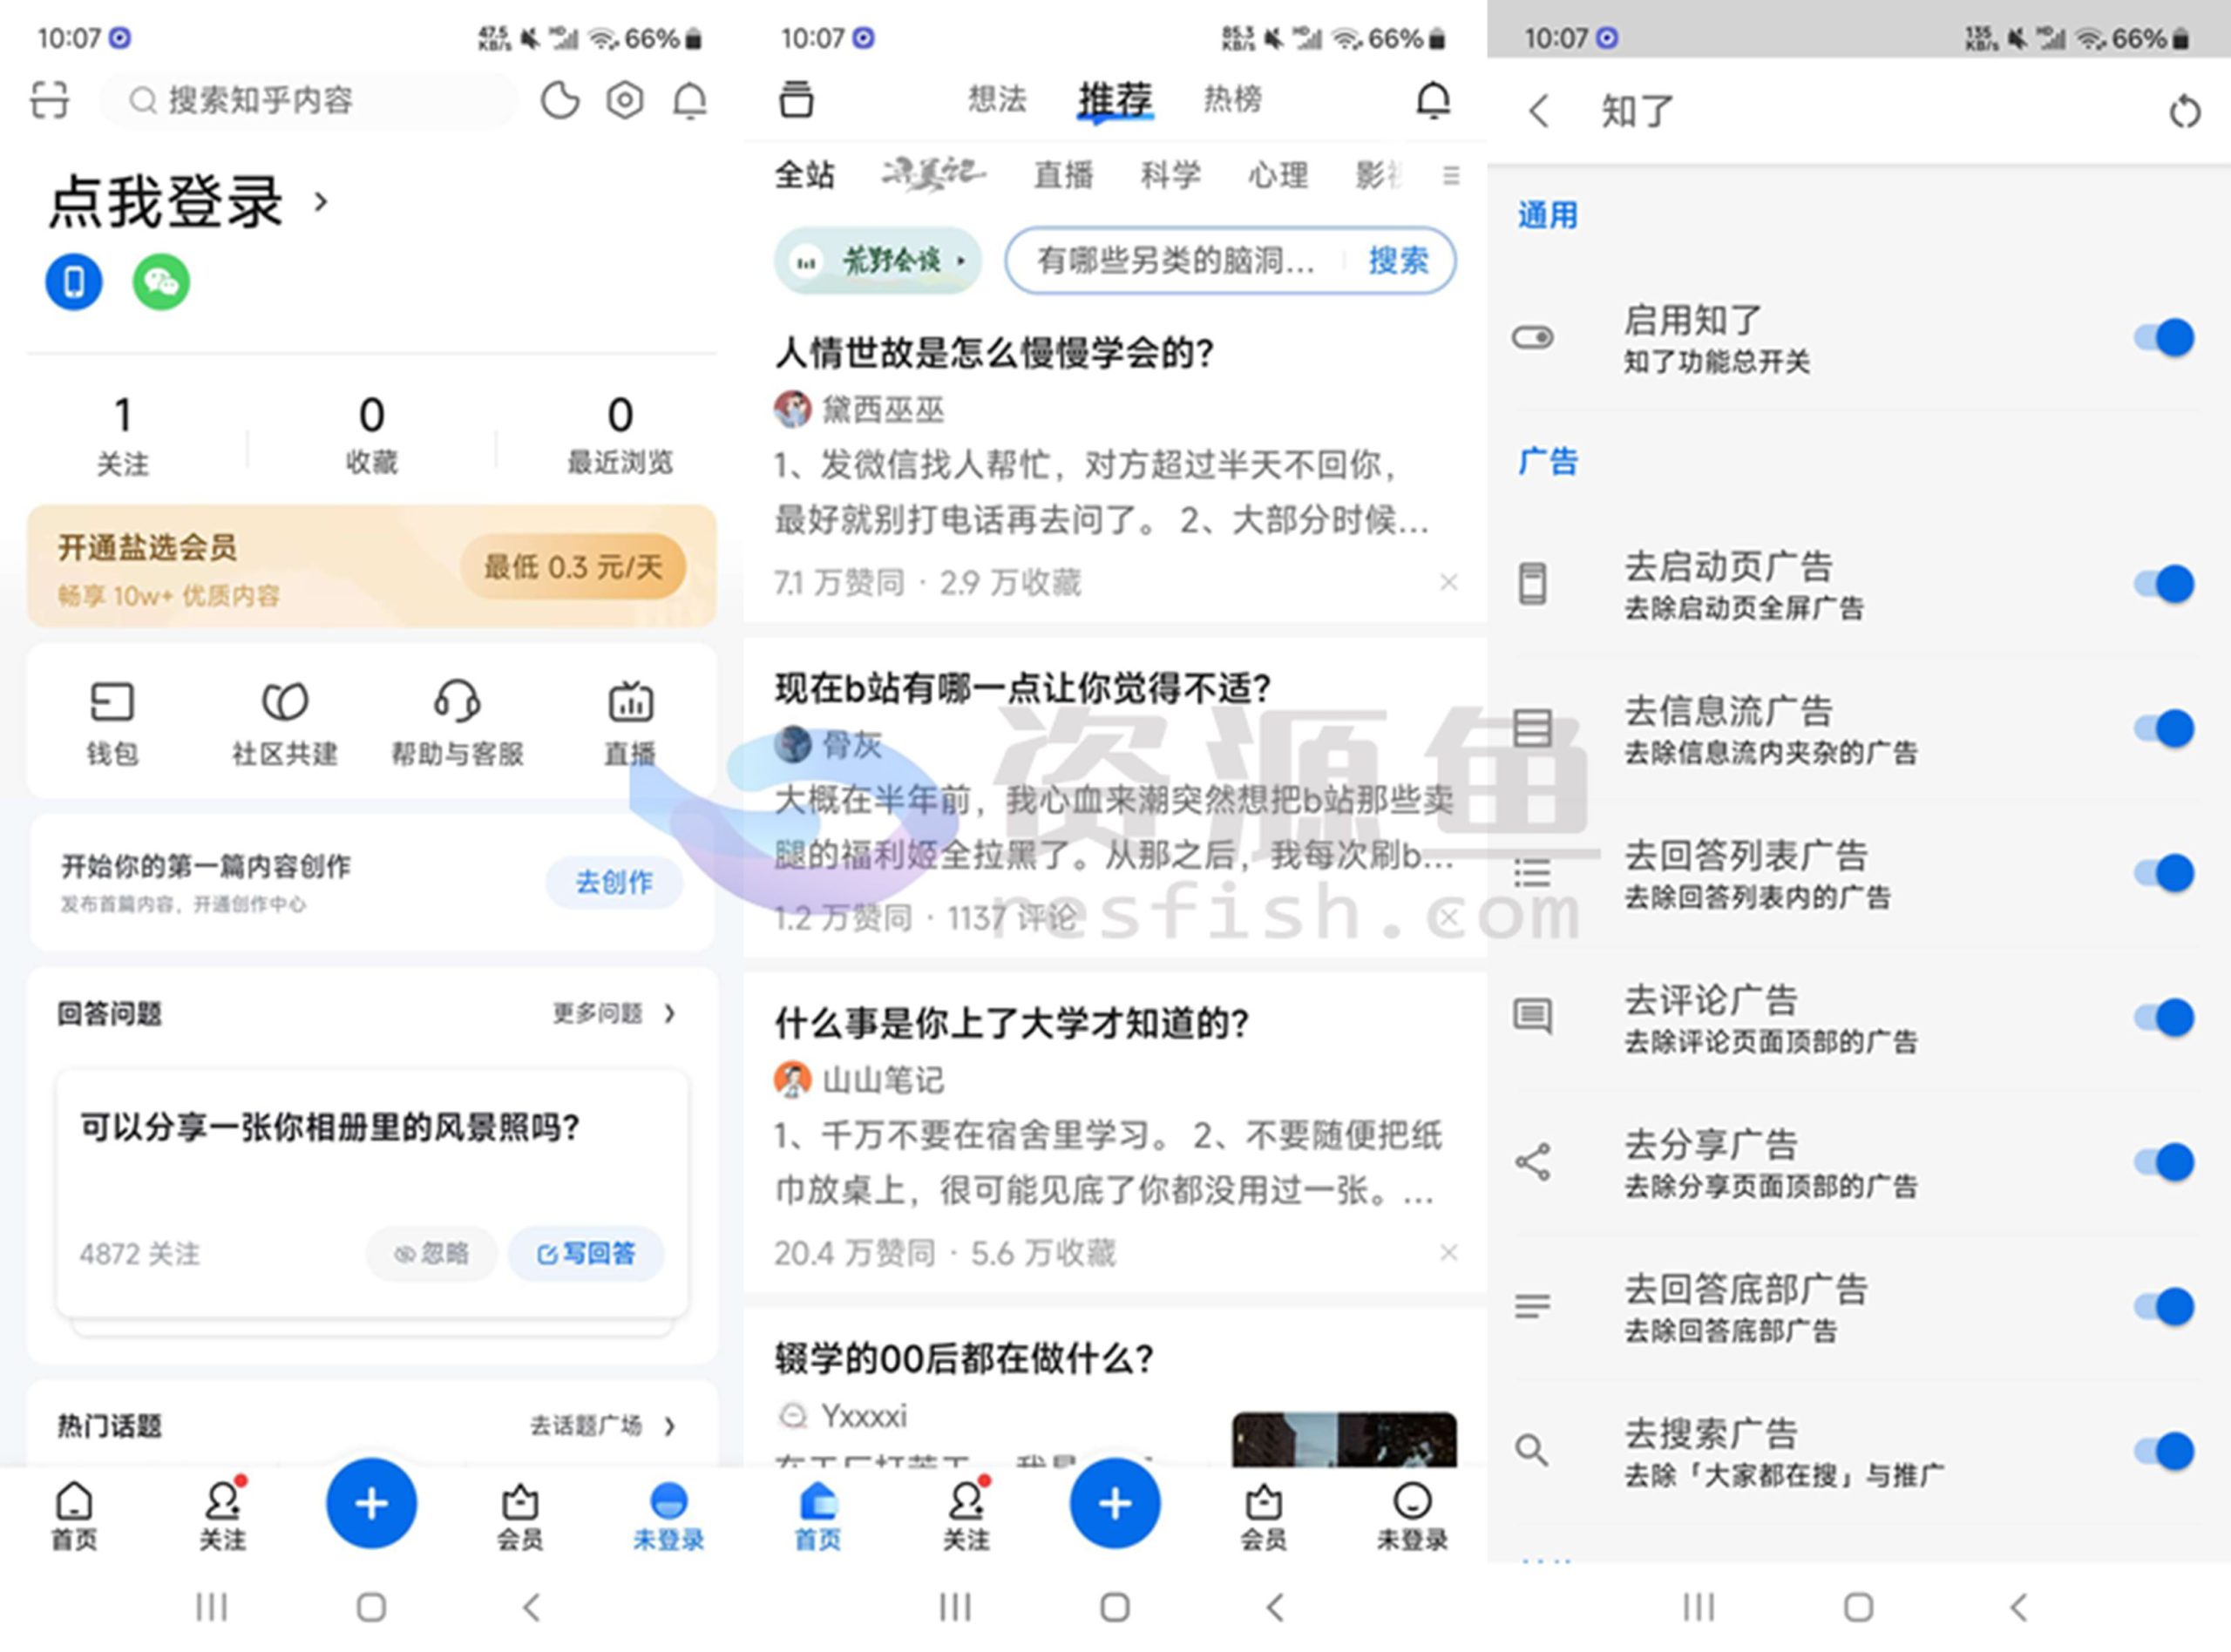
Task: Tap the reset refresh icon in 知了
Action: pyautogui.click(x=2185, y=111)
